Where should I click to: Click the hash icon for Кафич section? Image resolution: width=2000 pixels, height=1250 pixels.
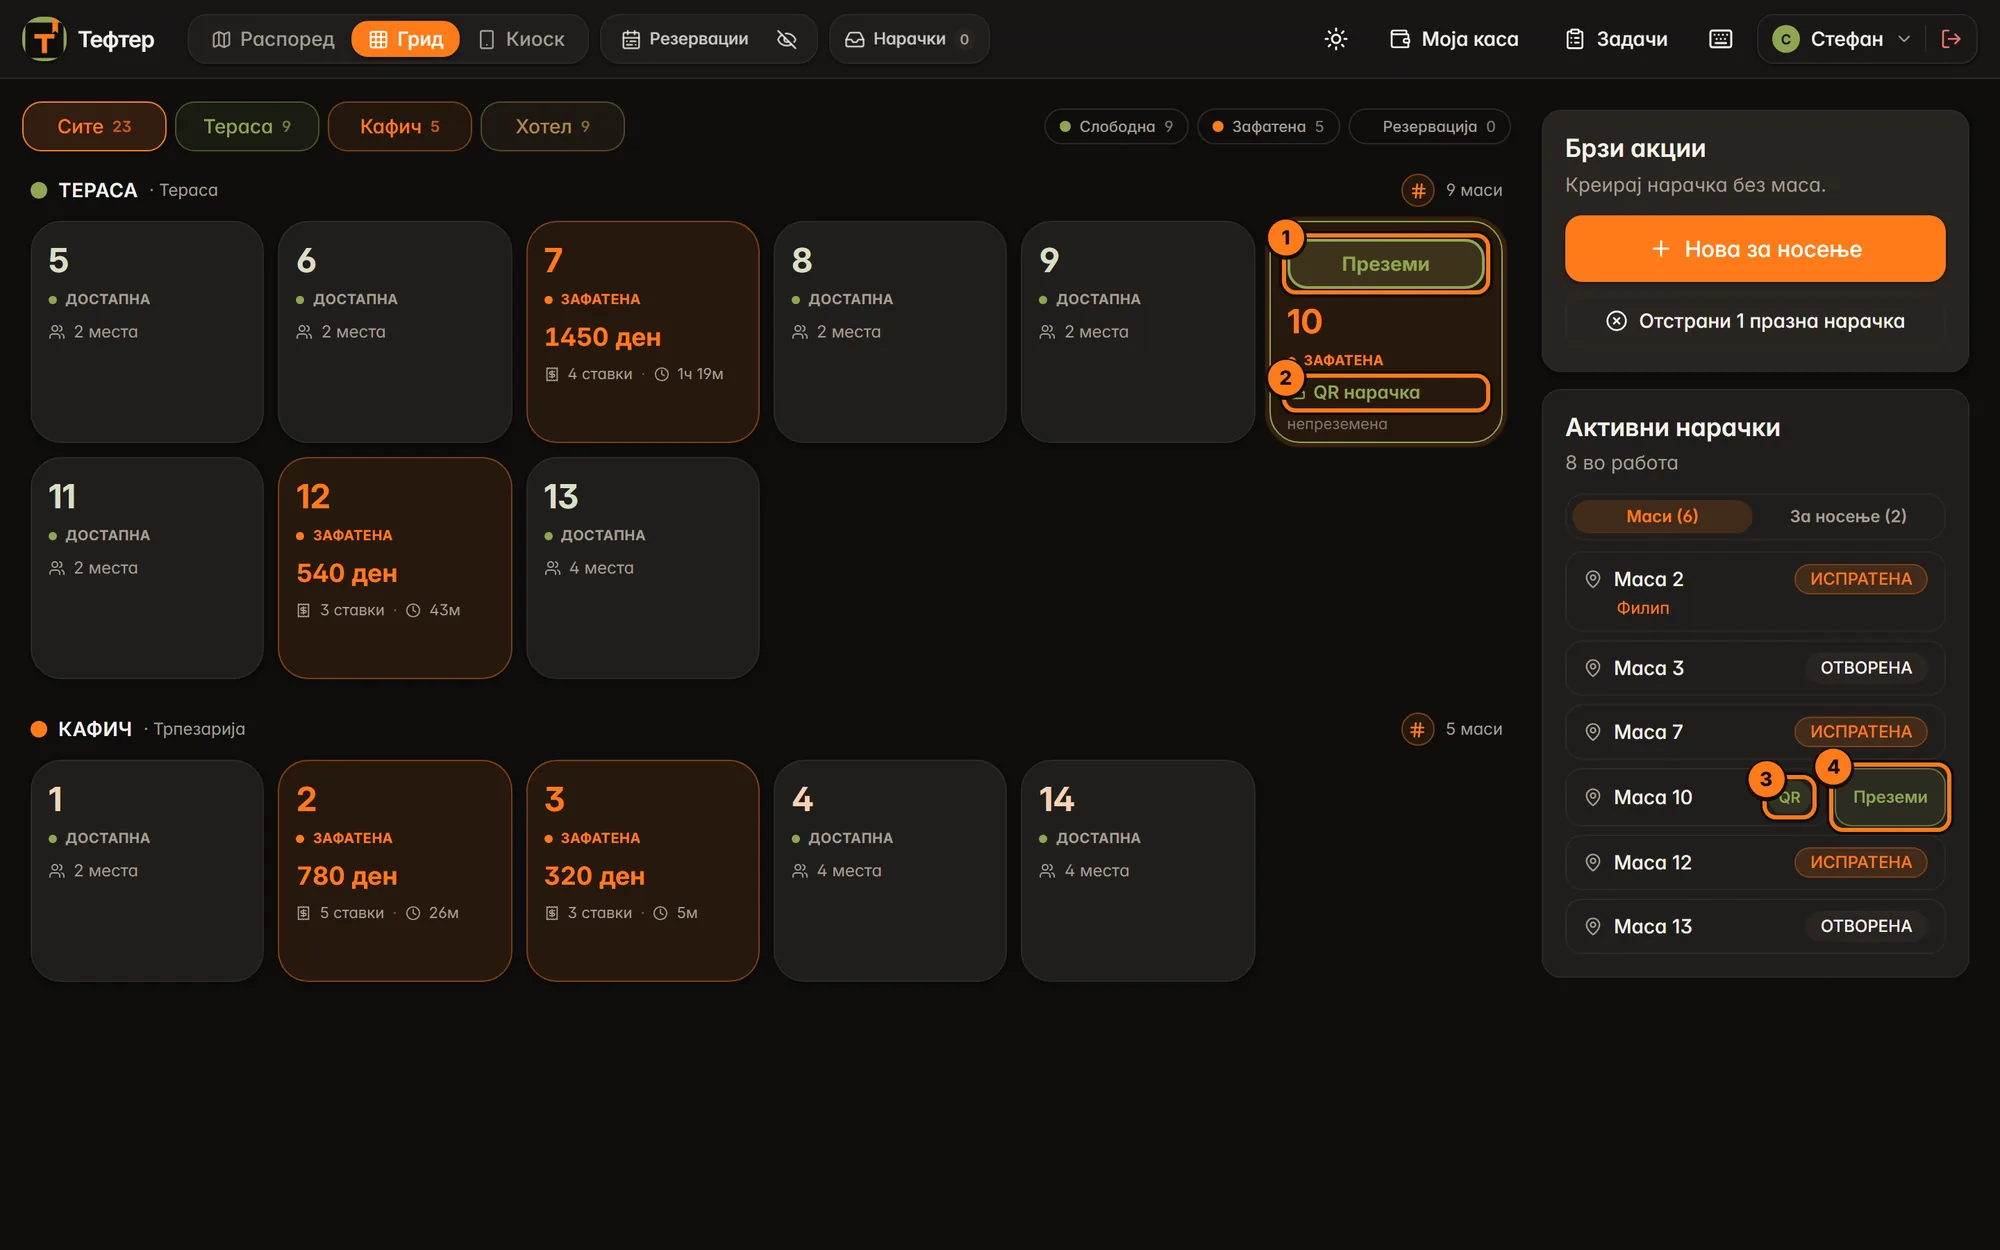pyautogui.click(x=1417, y=729)
